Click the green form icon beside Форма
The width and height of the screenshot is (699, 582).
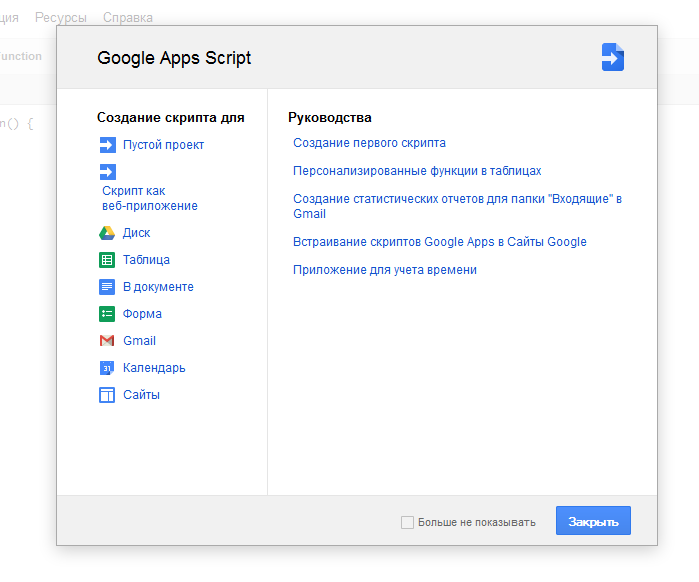107,314
